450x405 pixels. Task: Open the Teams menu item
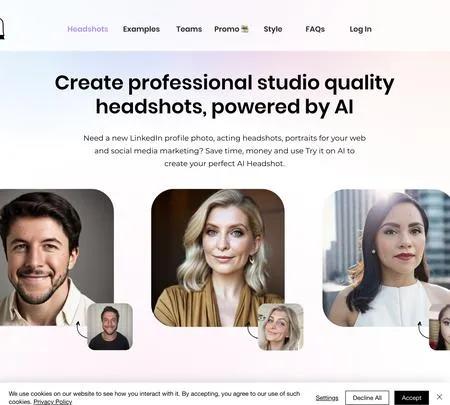point(189,29)
